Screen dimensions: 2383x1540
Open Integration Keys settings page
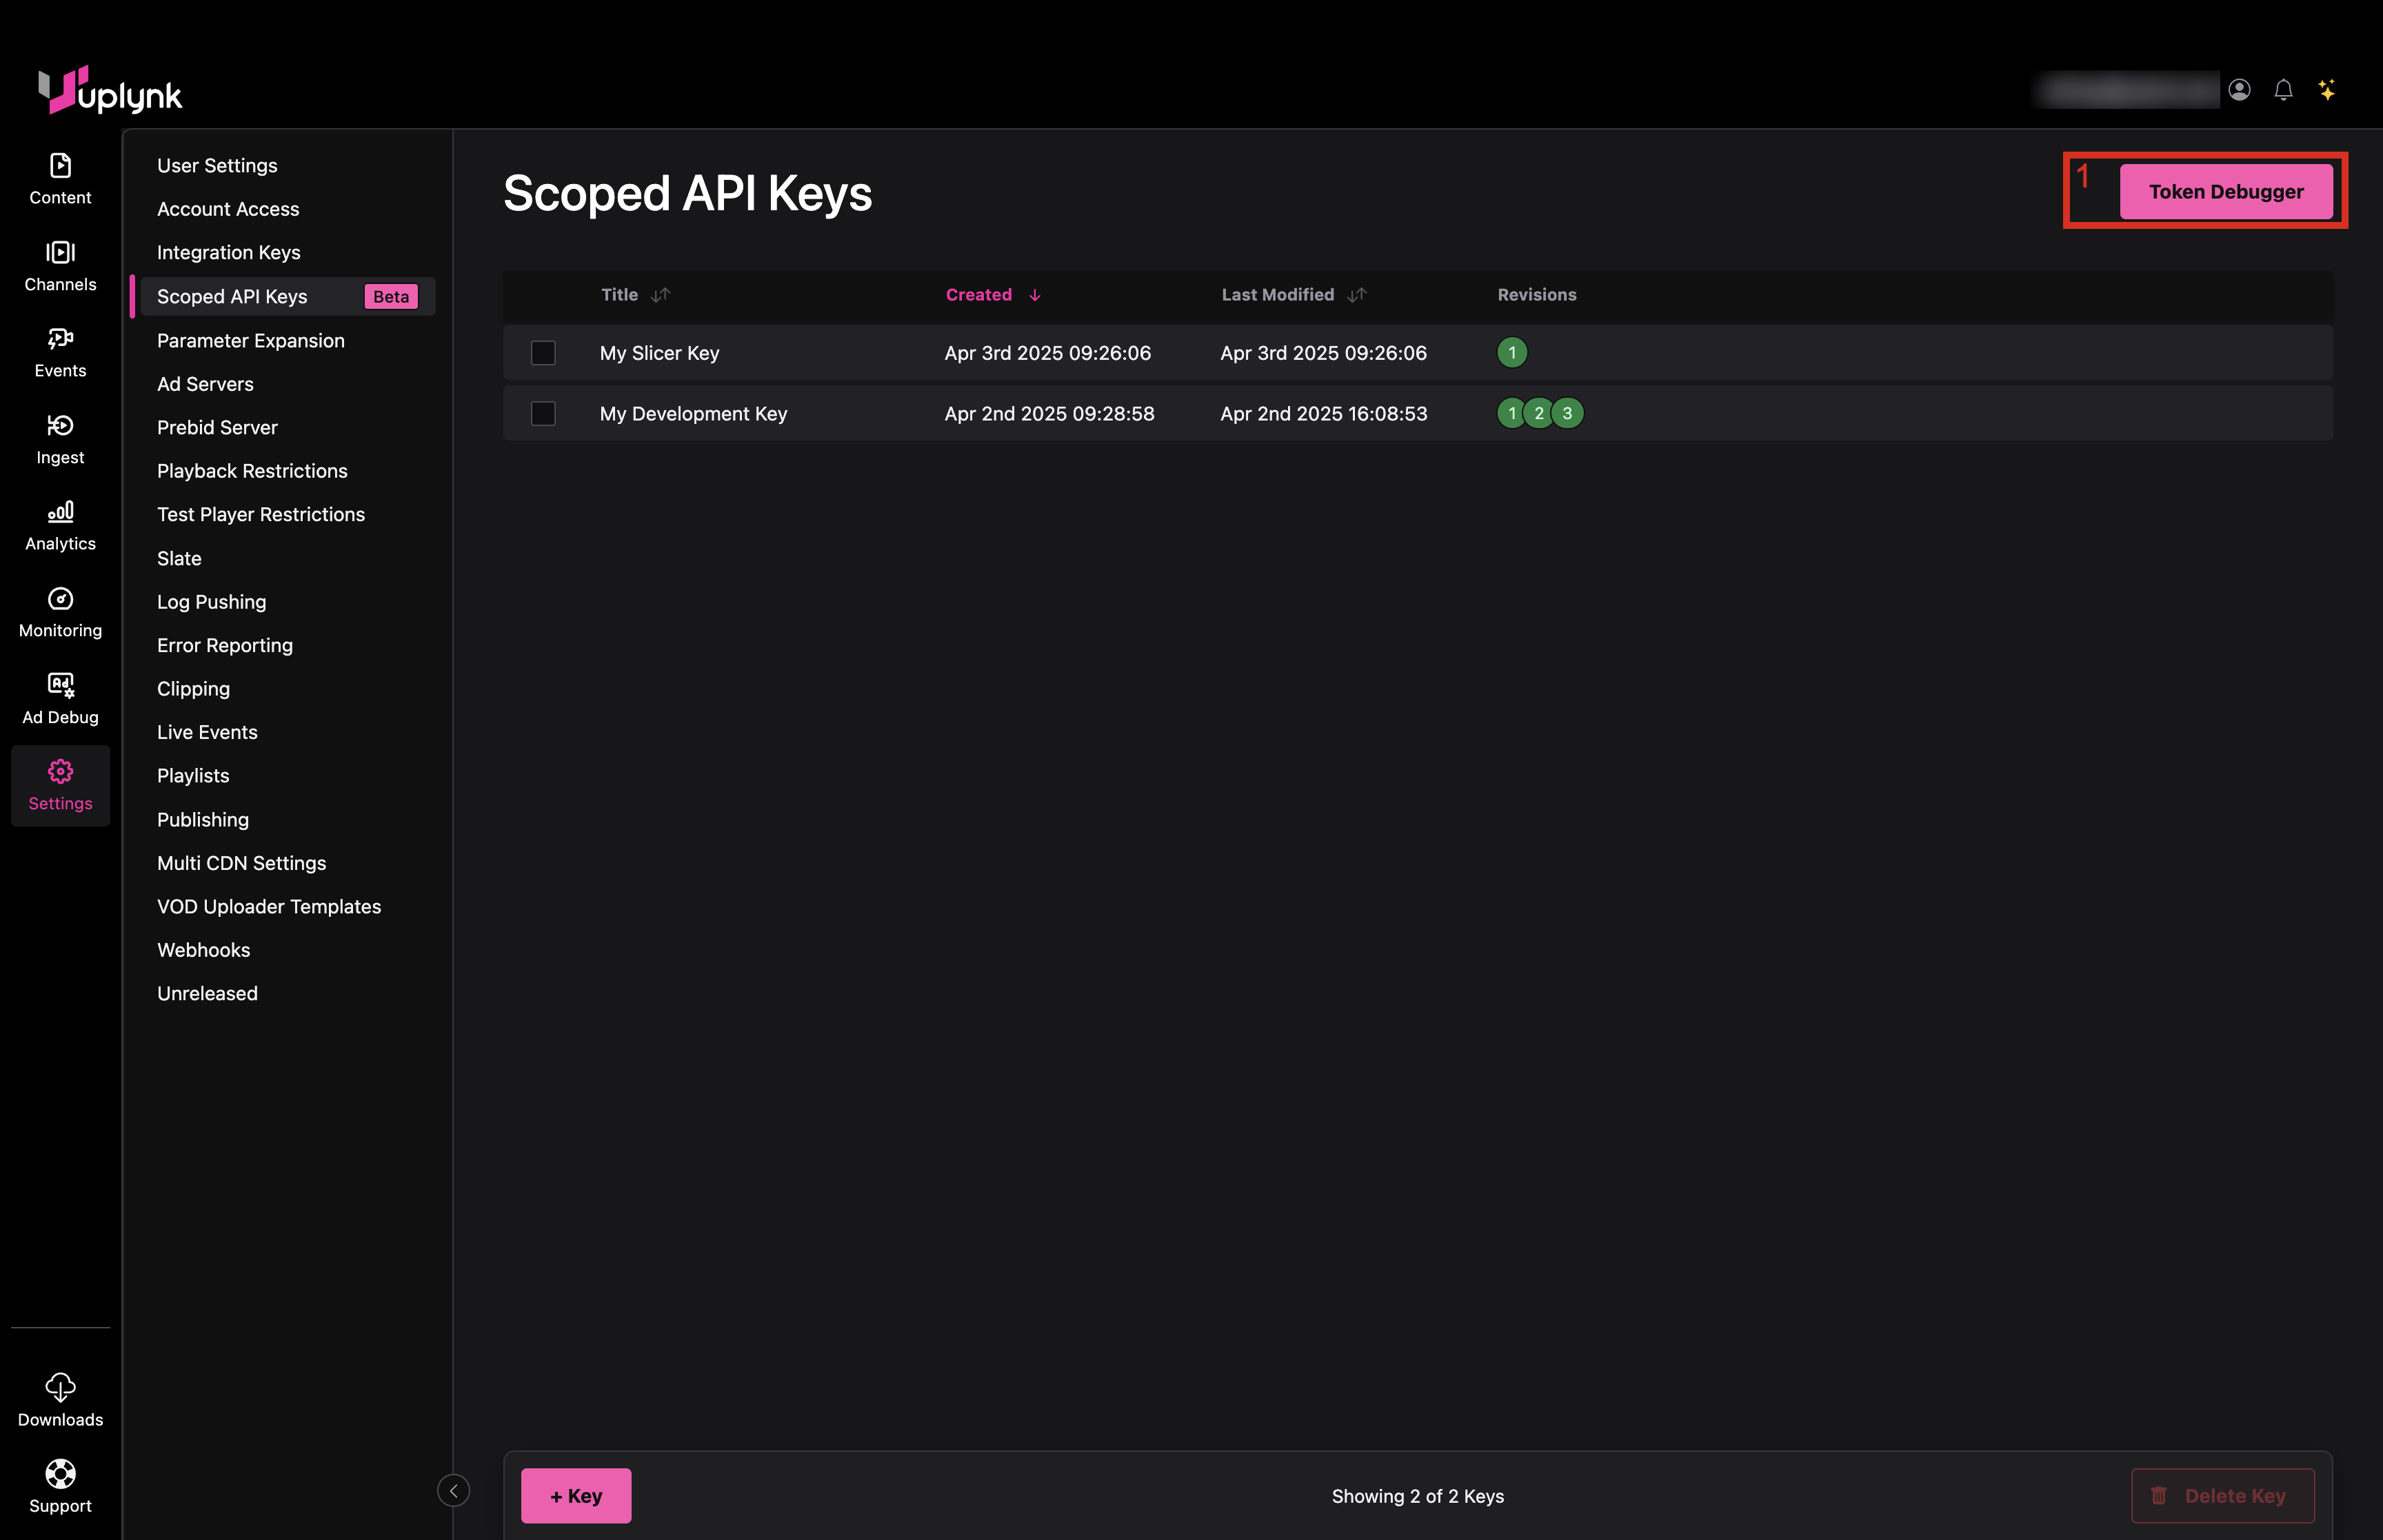pos(228,252)
